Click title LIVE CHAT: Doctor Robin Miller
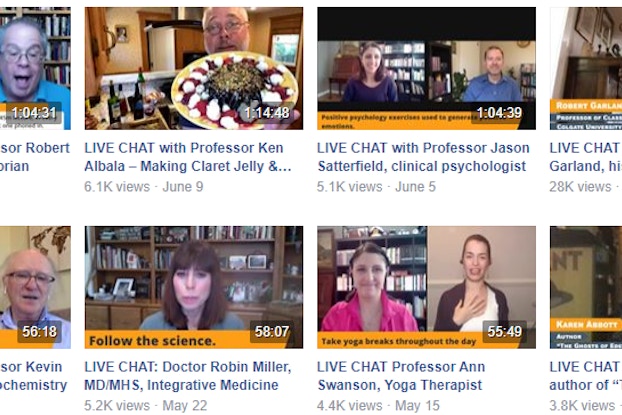This screenshot has width=622, height=415. pyautogui.click(x=188, y=376)
